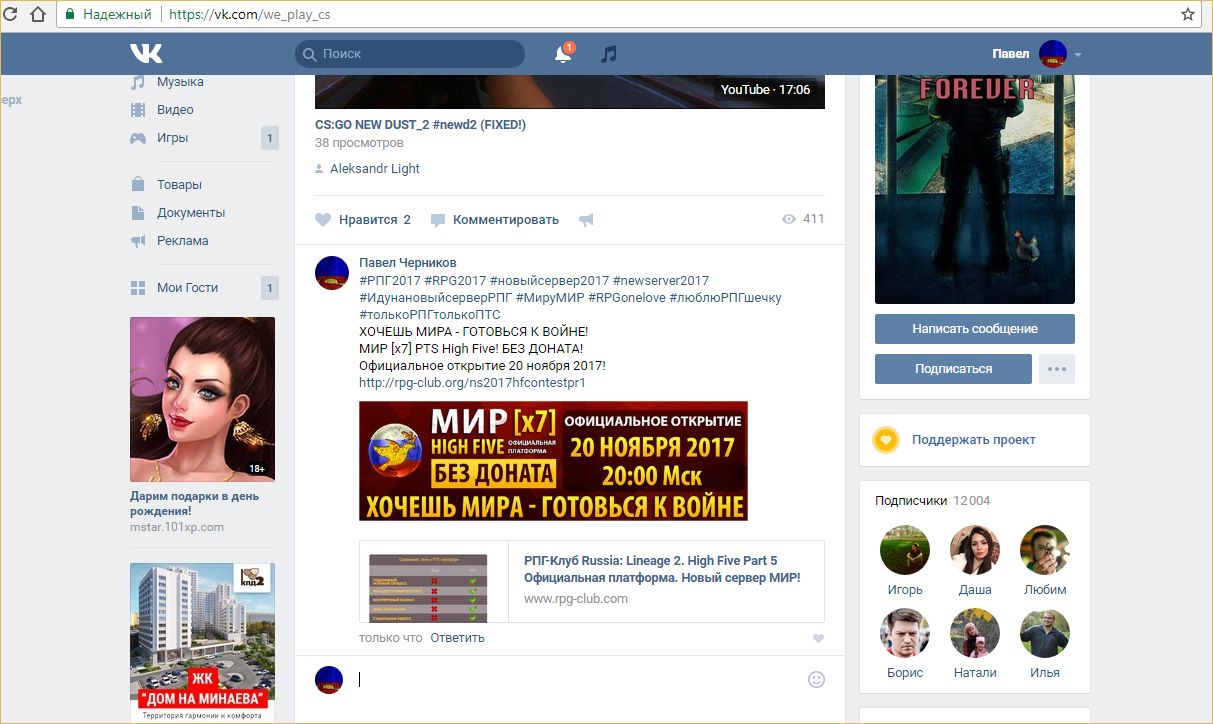This screenshot has height=724, width=1213.
Task: Open subscriber Борис avatar
Action: click(x=905, y=634)
